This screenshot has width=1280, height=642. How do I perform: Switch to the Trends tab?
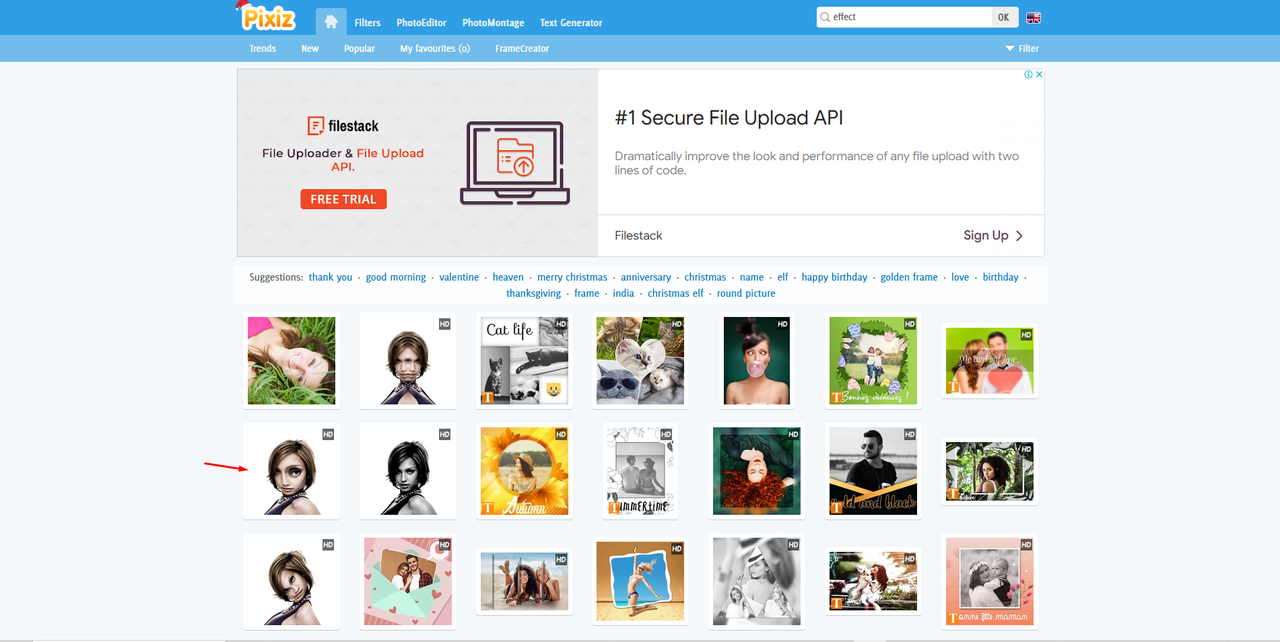[263, 48]
